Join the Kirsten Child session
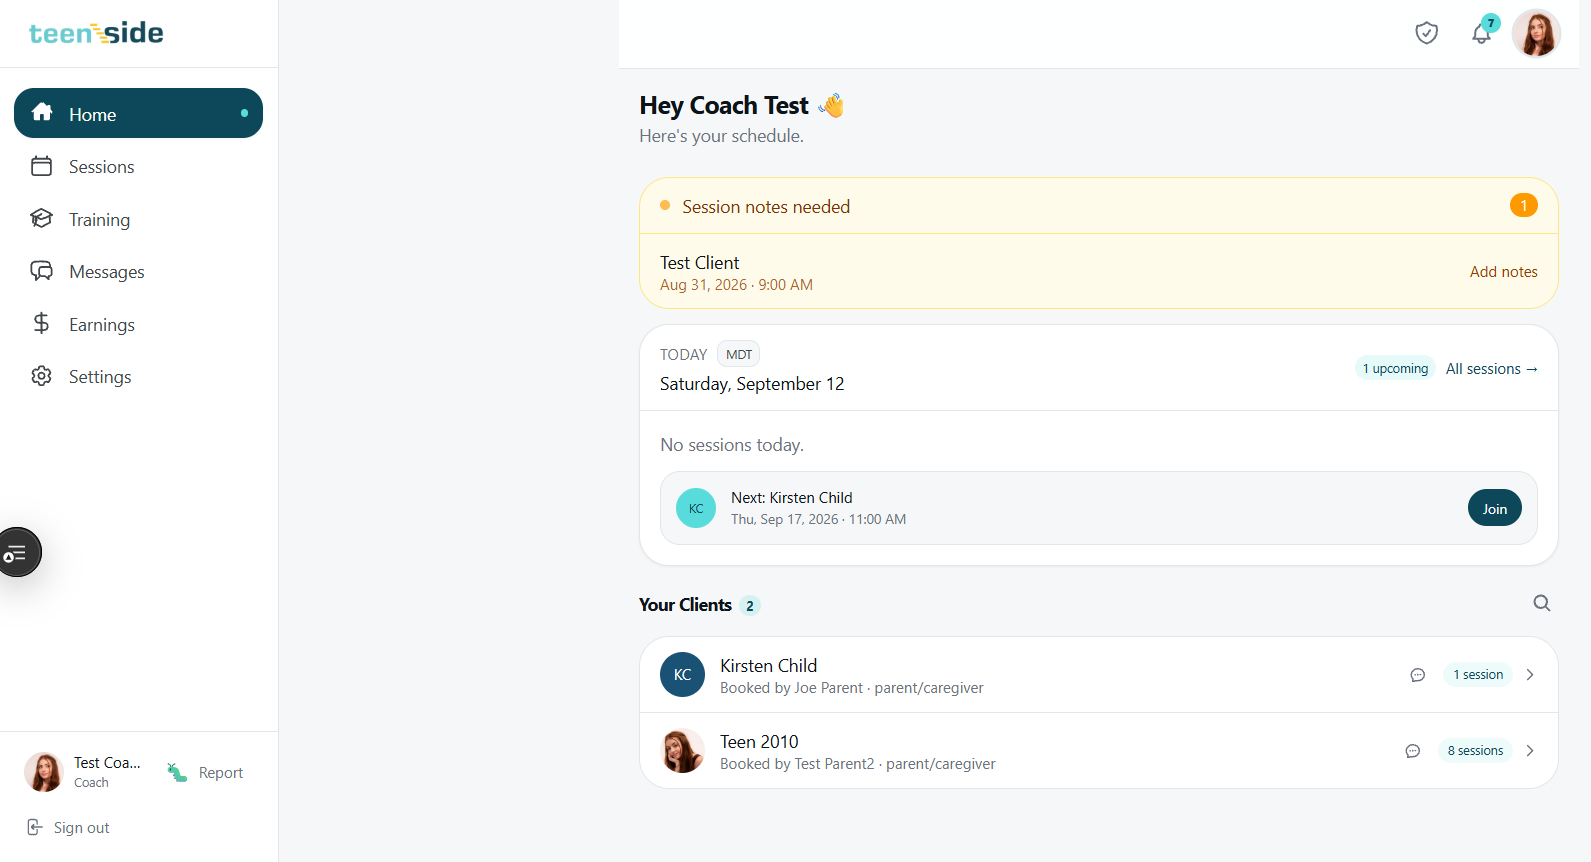 click(x=1495, y=508)
